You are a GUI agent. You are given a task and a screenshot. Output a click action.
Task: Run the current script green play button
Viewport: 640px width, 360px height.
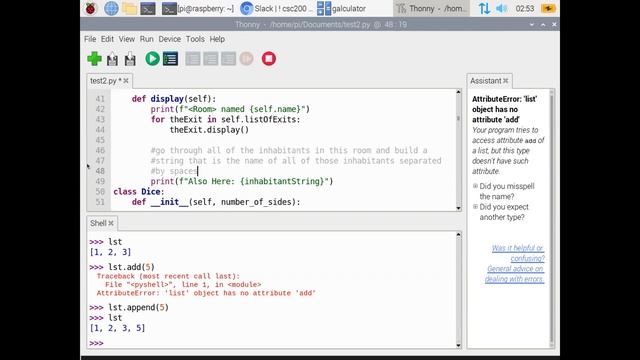tap(152, 59)
